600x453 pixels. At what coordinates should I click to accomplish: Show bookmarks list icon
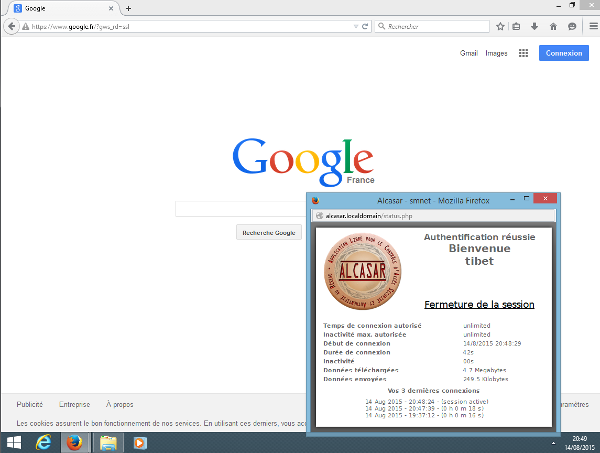click(516, 26)
